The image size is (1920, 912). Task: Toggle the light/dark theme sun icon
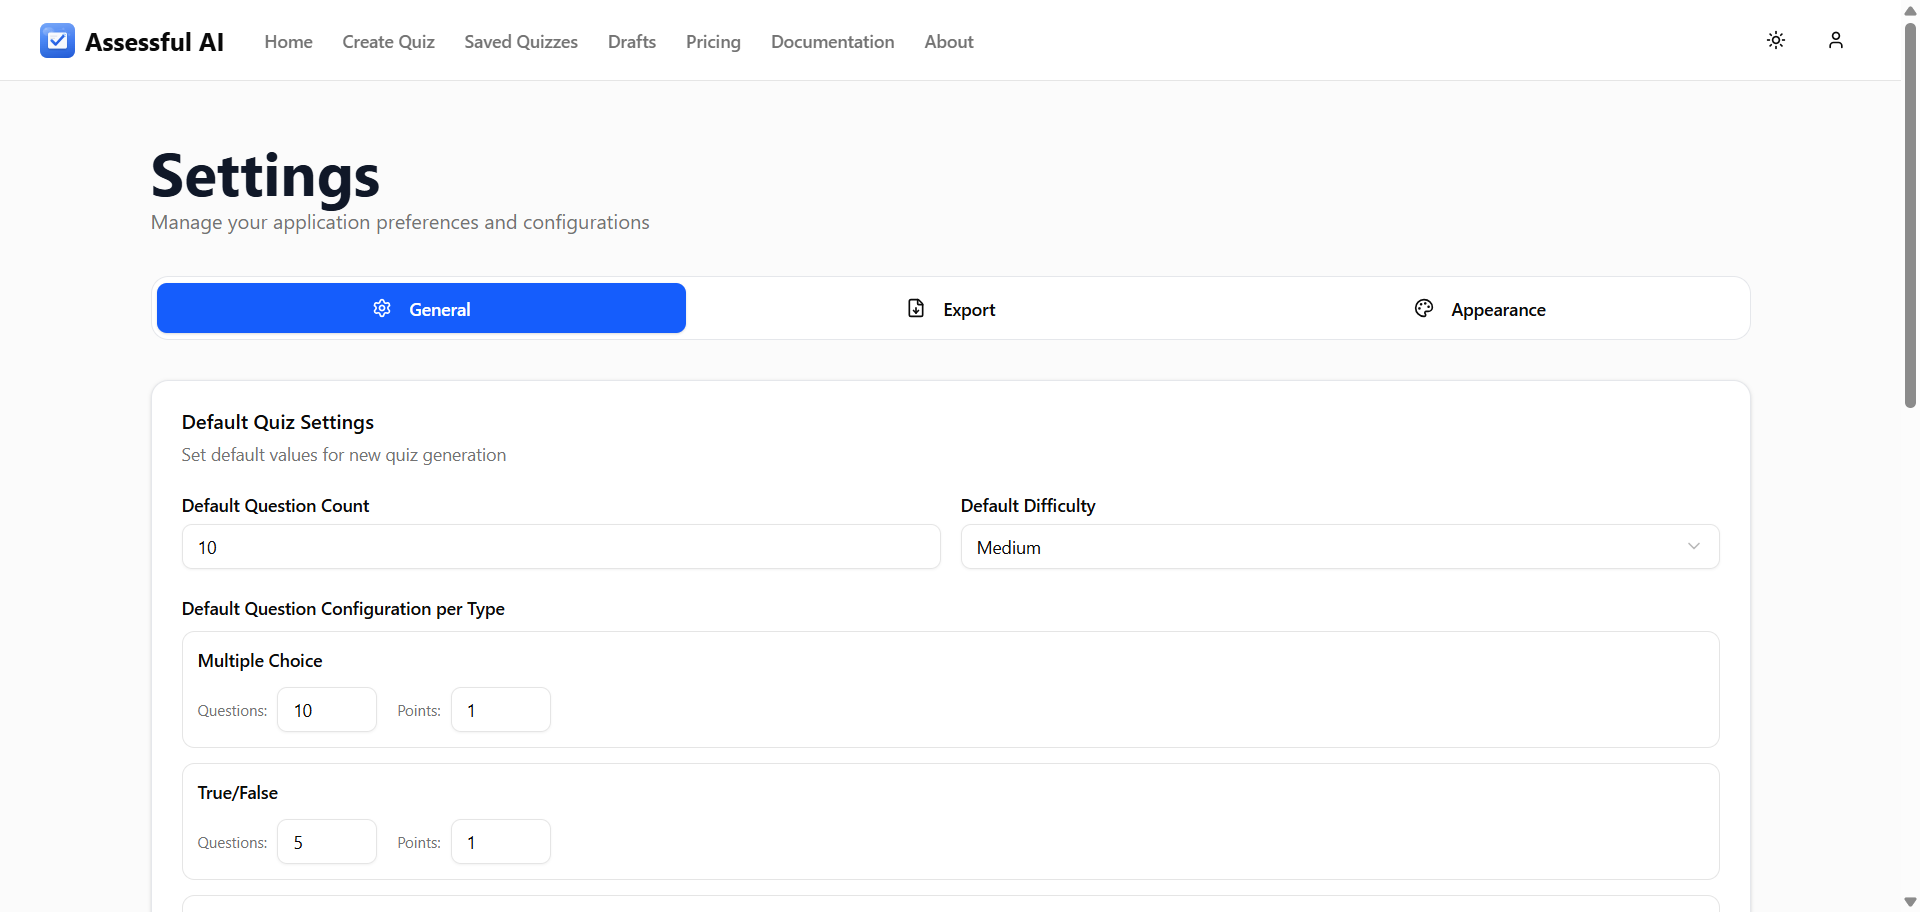click(1776, 40)
